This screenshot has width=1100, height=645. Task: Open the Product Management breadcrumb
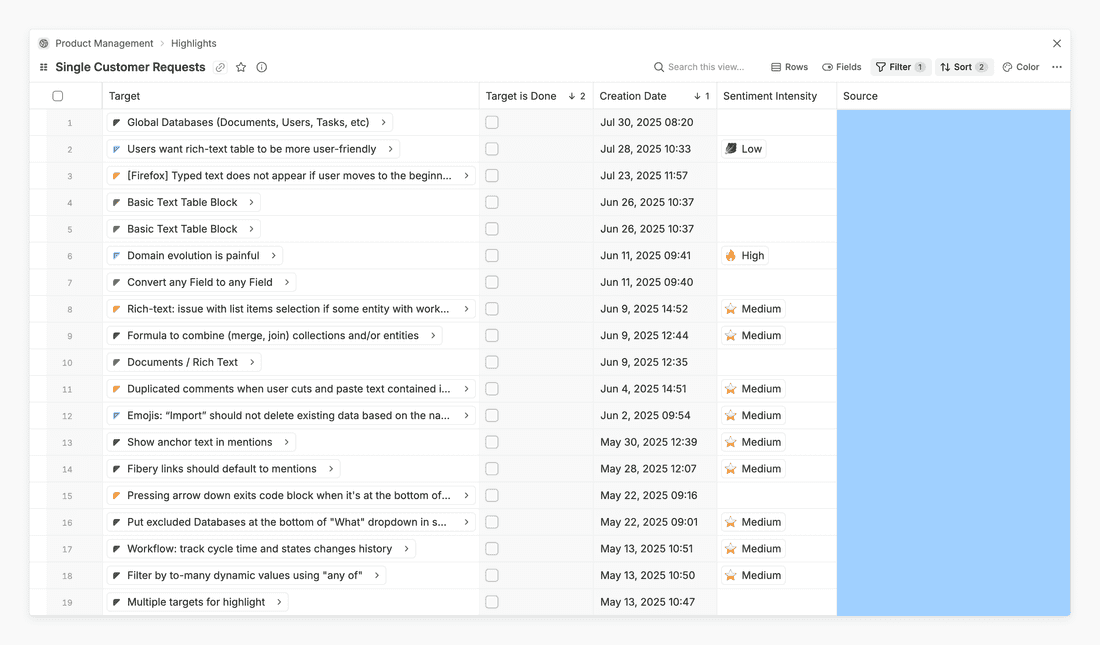(104, 44)
